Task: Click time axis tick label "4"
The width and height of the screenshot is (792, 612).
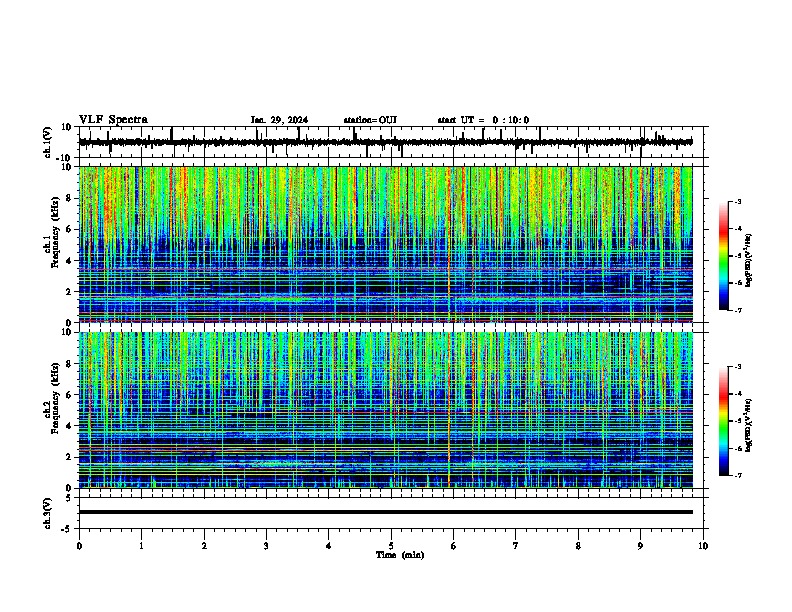Action: click(329, 546)
